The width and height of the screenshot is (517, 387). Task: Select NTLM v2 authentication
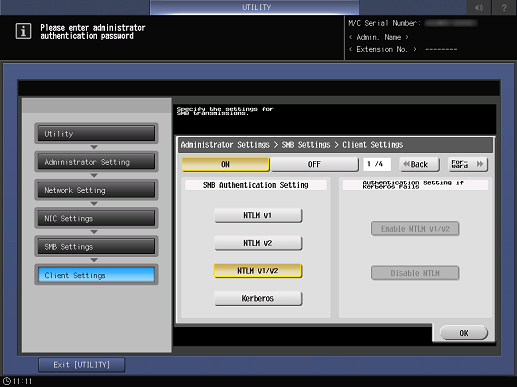tap(258, 243)
